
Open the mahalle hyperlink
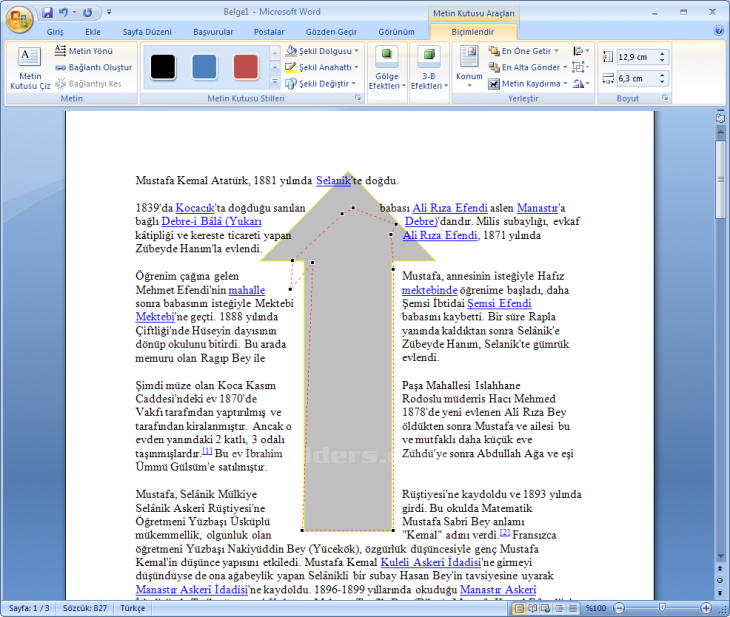[x=247, y=290]
